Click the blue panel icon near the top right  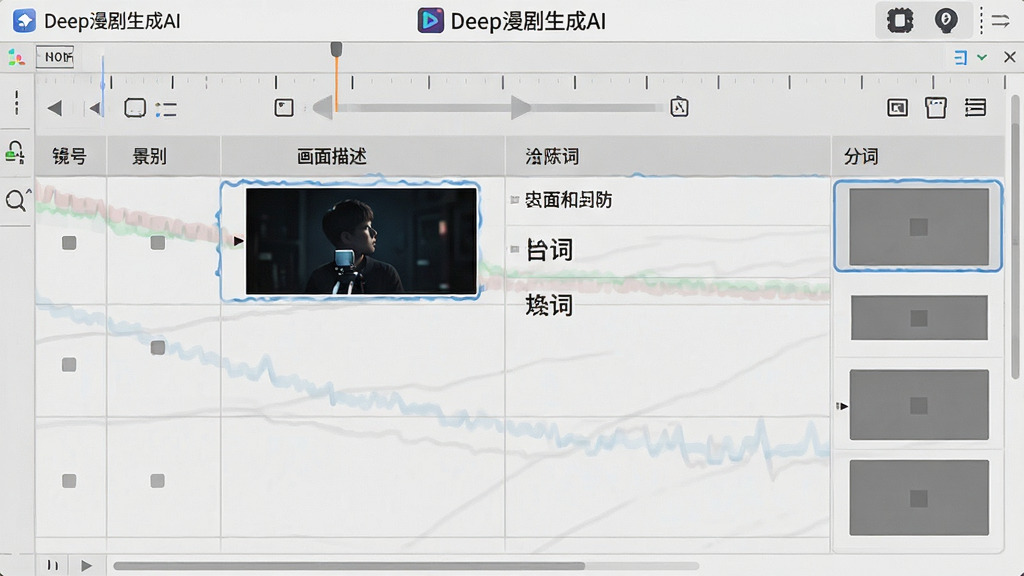pos(961,58)
